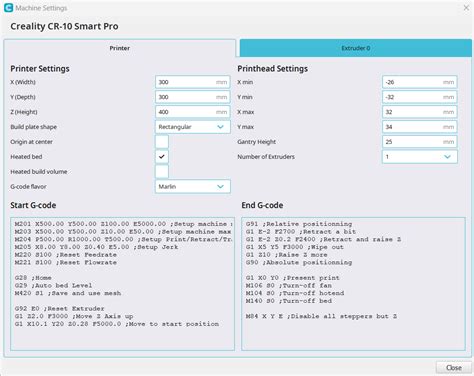474x376 pixels.
Task: Click the Cura logo icon in title bar
Action: (8, 8)
